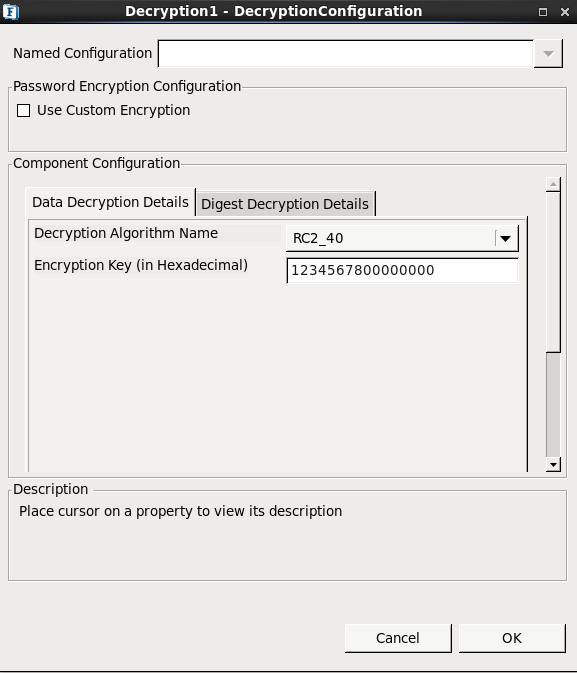577x673 pixels.
Task: Click the Encryption Key hexadecimal field
Action: (x=402, y=270)
